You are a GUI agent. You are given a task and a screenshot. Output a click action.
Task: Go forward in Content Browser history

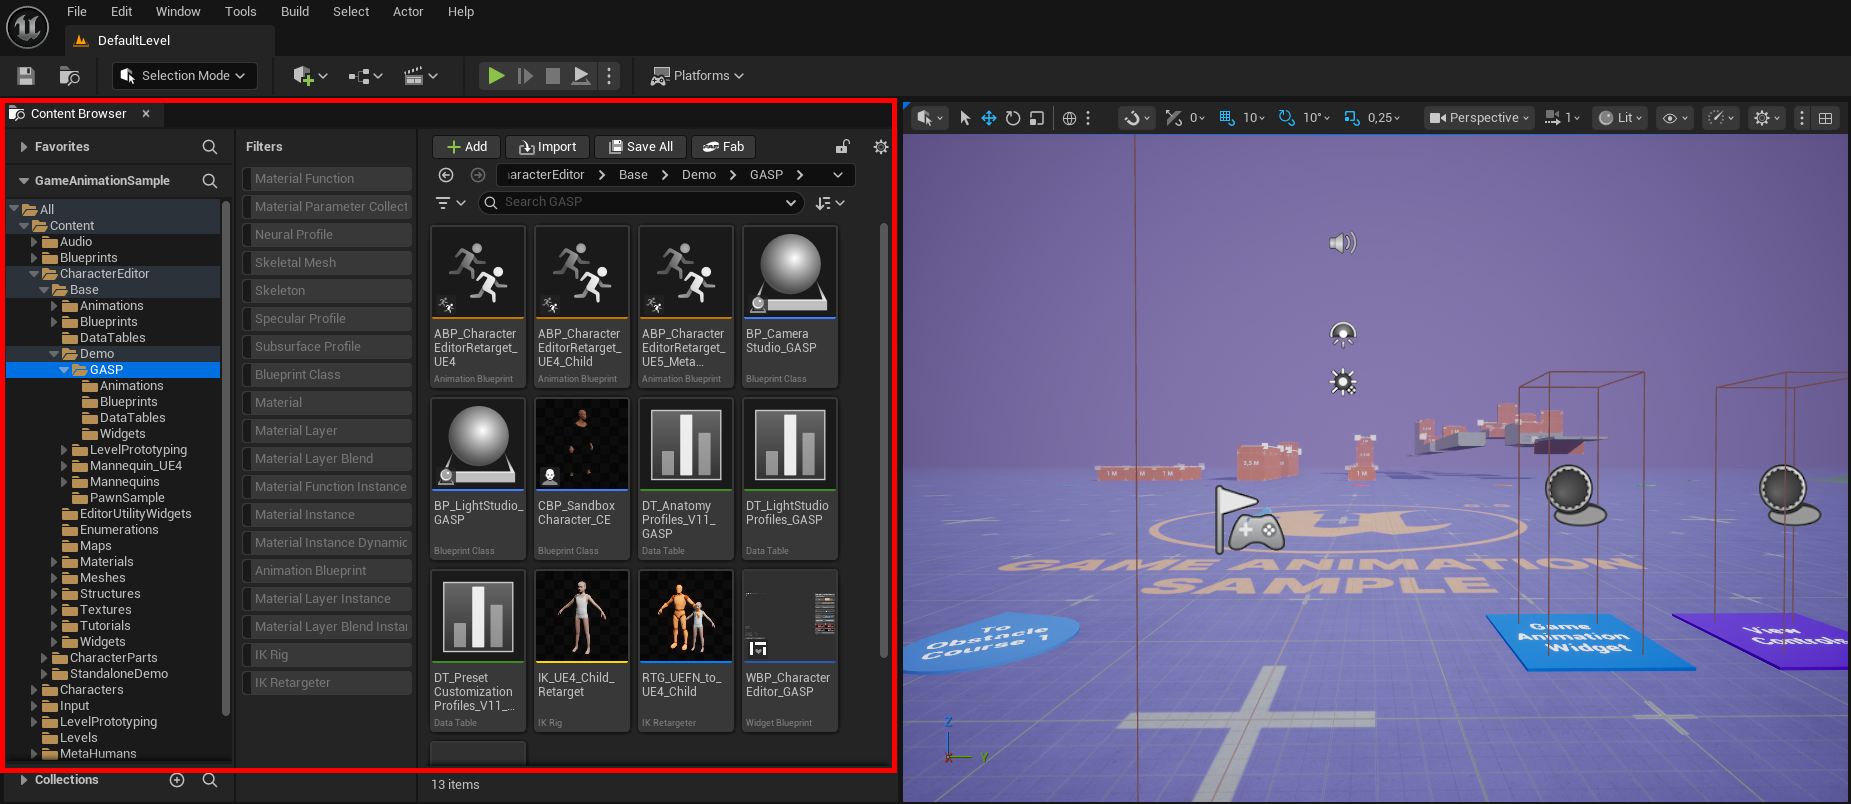coord(478,175)
